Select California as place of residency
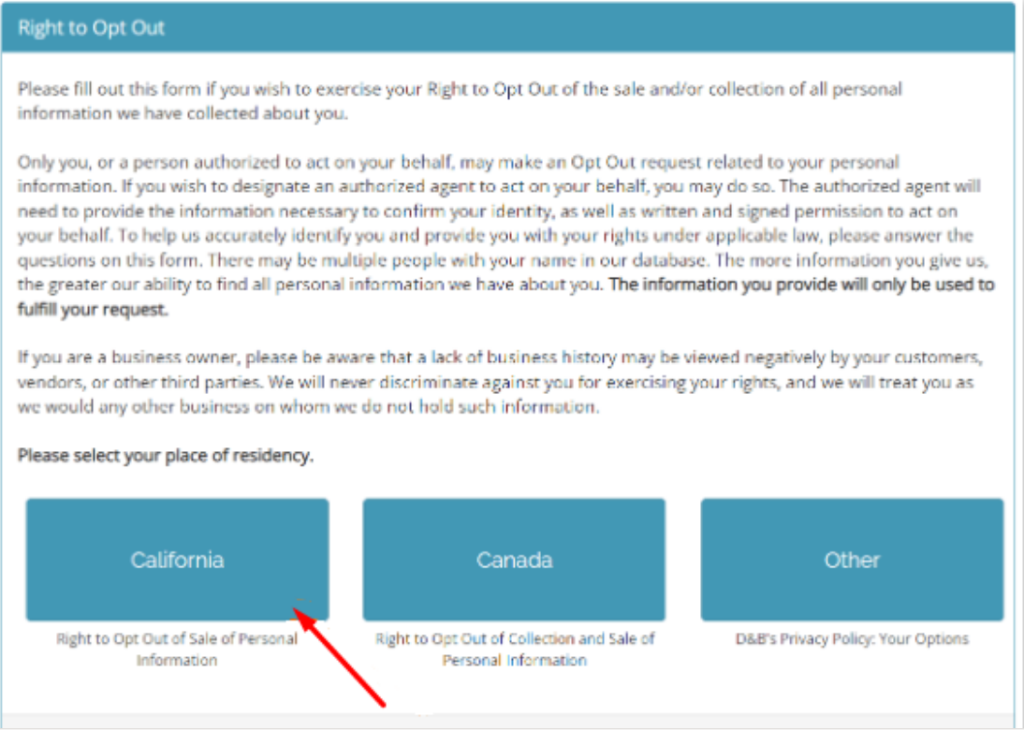 coord(177,559)
